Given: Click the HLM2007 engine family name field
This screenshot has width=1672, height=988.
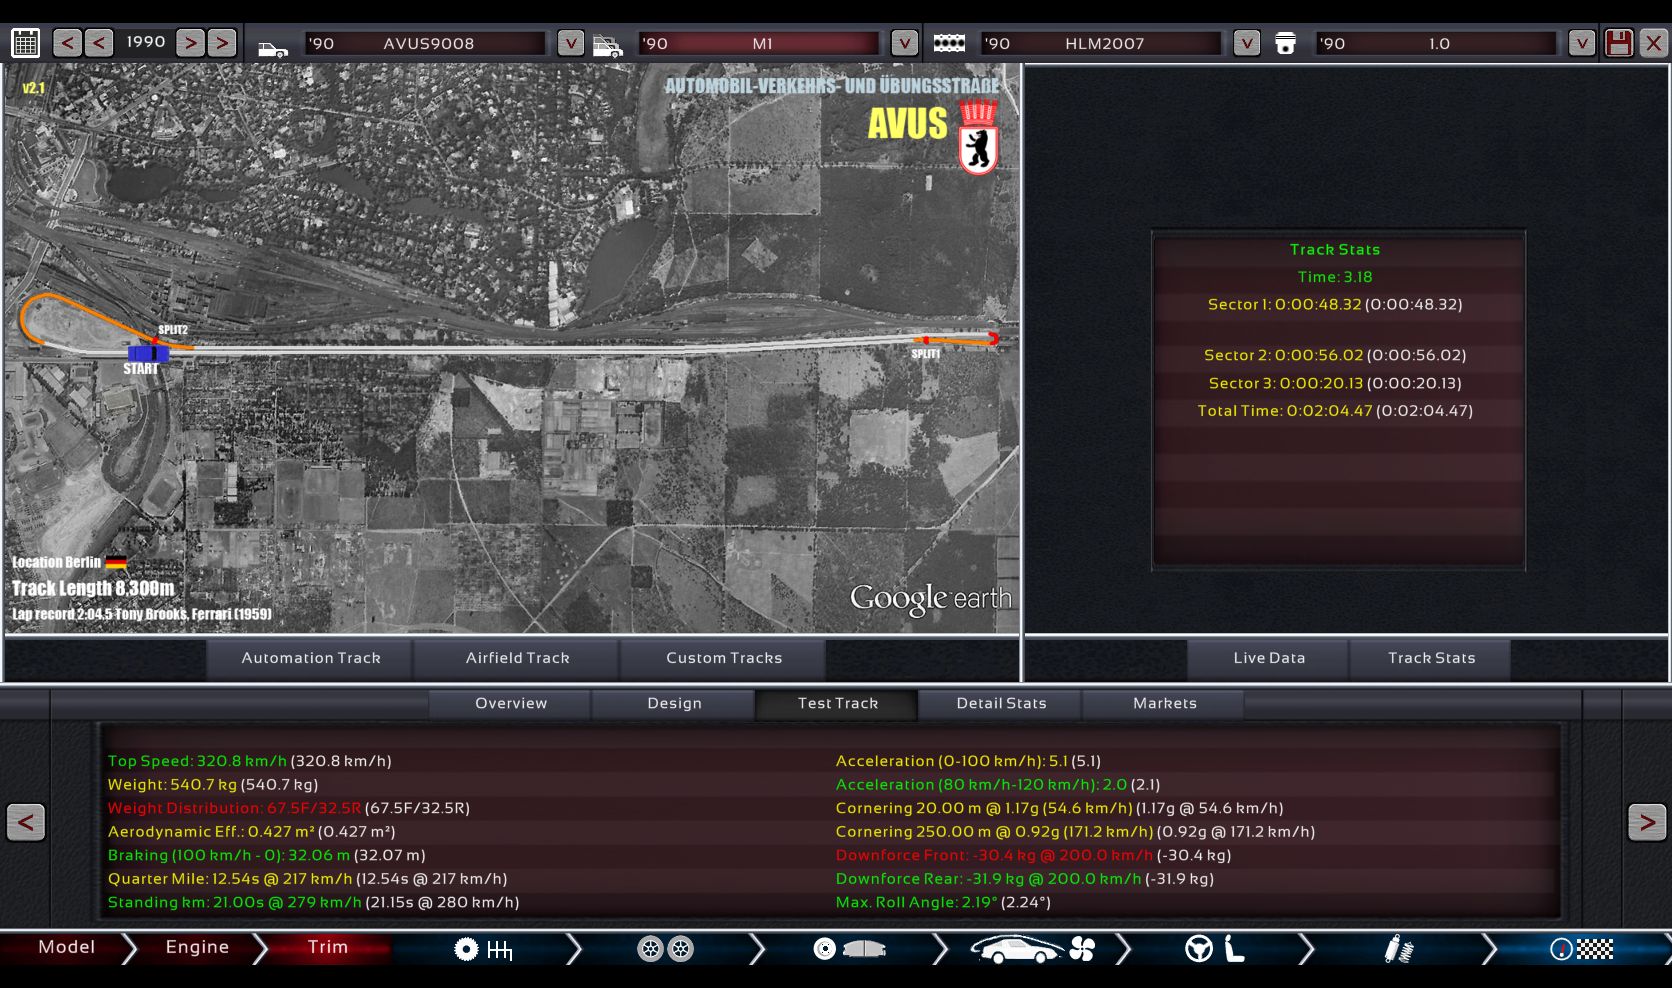Looking at the screenshot, I should [1101, 43].
